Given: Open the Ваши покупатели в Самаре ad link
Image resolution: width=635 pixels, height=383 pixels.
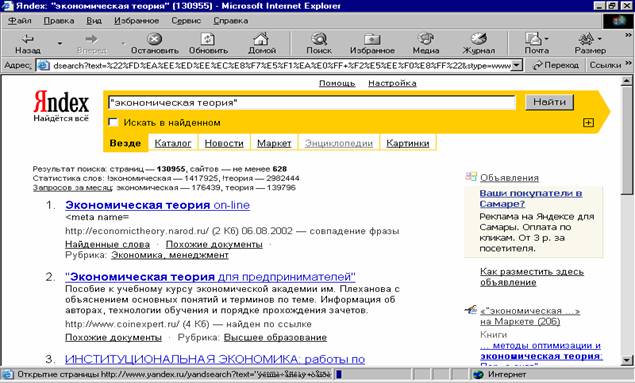Looking at the screenshot, I should click(531, 198).
